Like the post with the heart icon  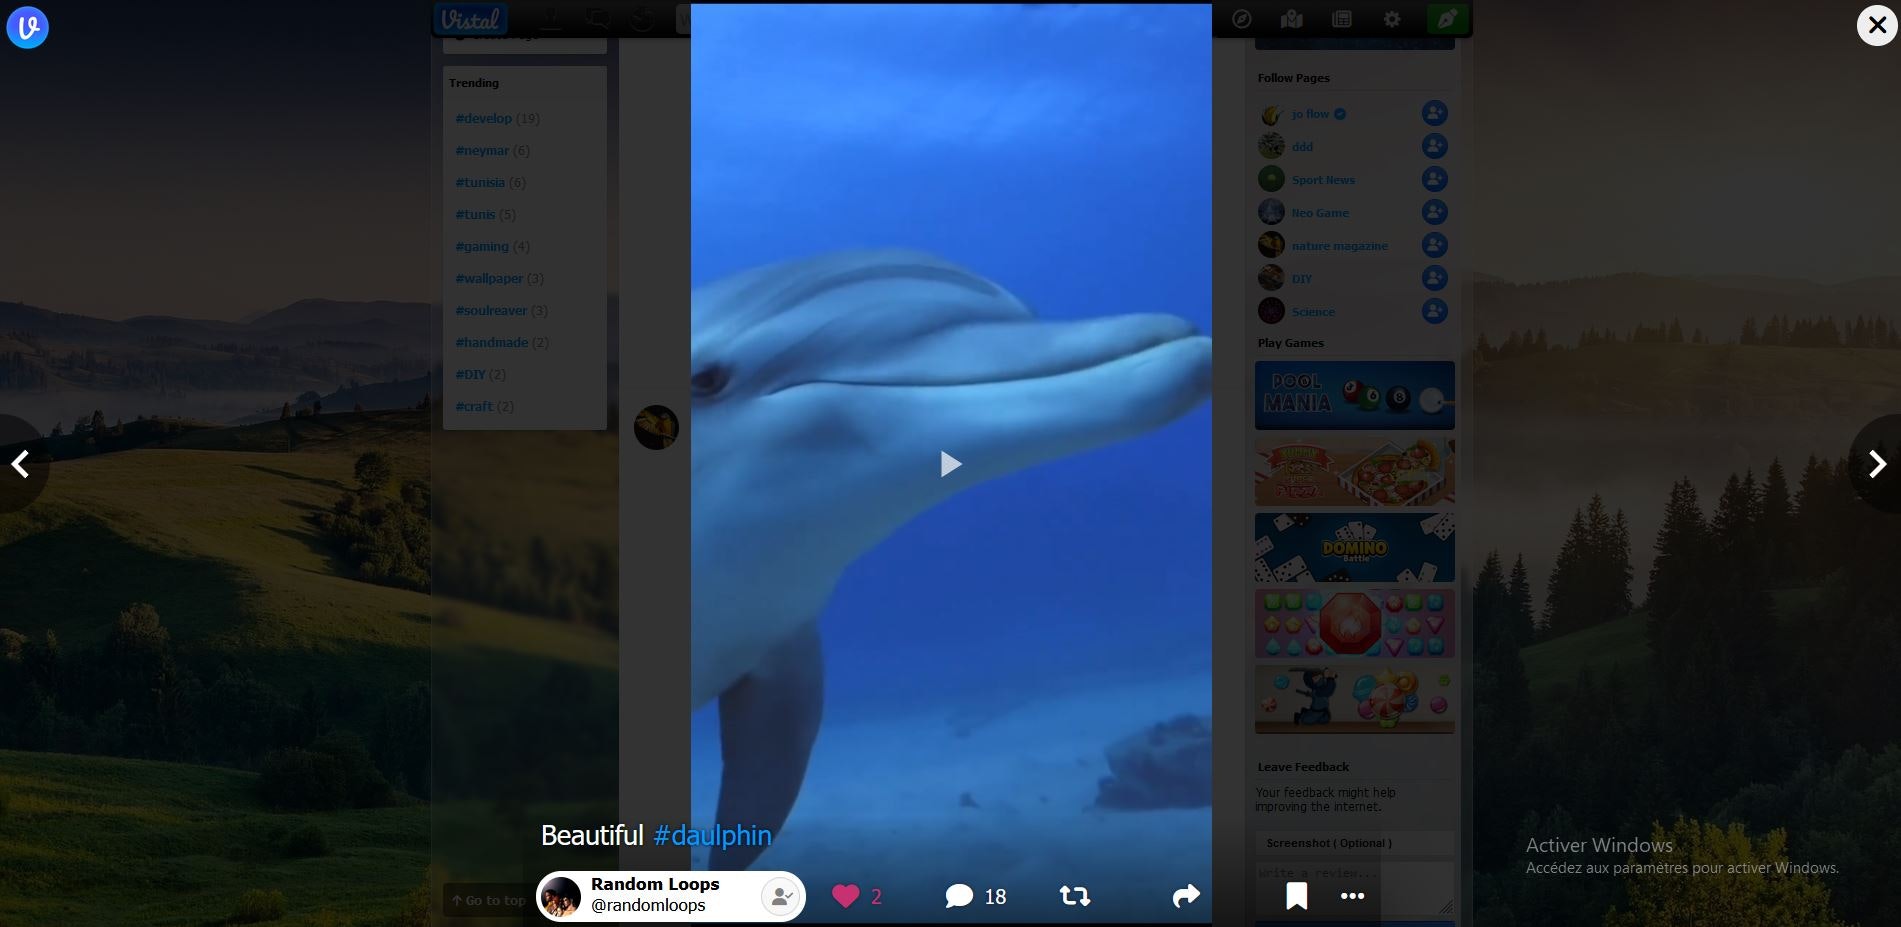(846, 896)
